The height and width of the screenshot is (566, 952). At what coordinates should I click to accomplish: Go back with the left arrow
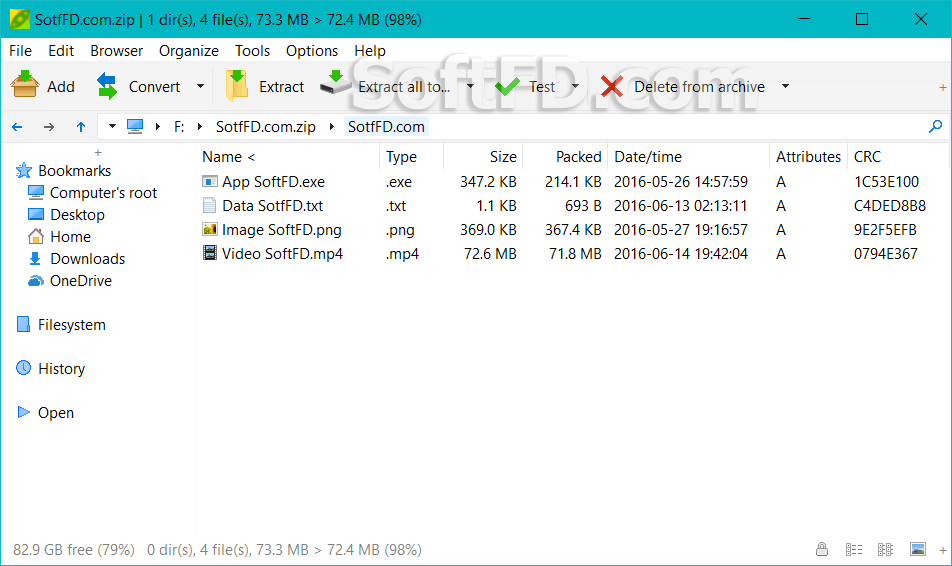tap(17, 127)
